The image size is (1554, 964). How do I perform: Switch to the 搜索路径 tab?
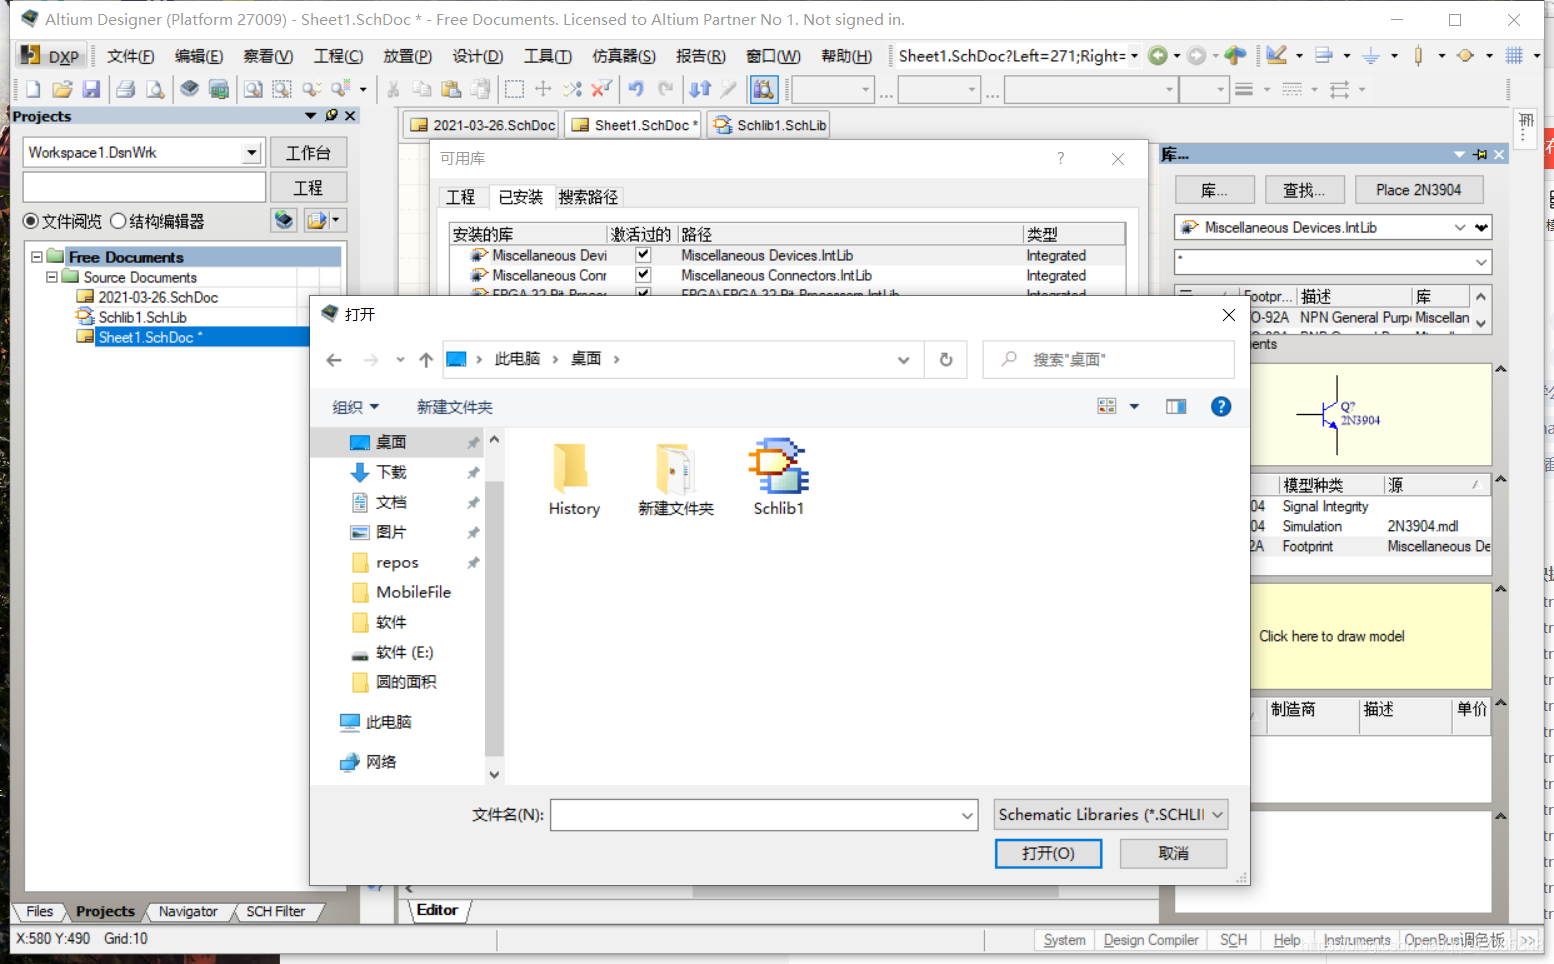(588, 197)
